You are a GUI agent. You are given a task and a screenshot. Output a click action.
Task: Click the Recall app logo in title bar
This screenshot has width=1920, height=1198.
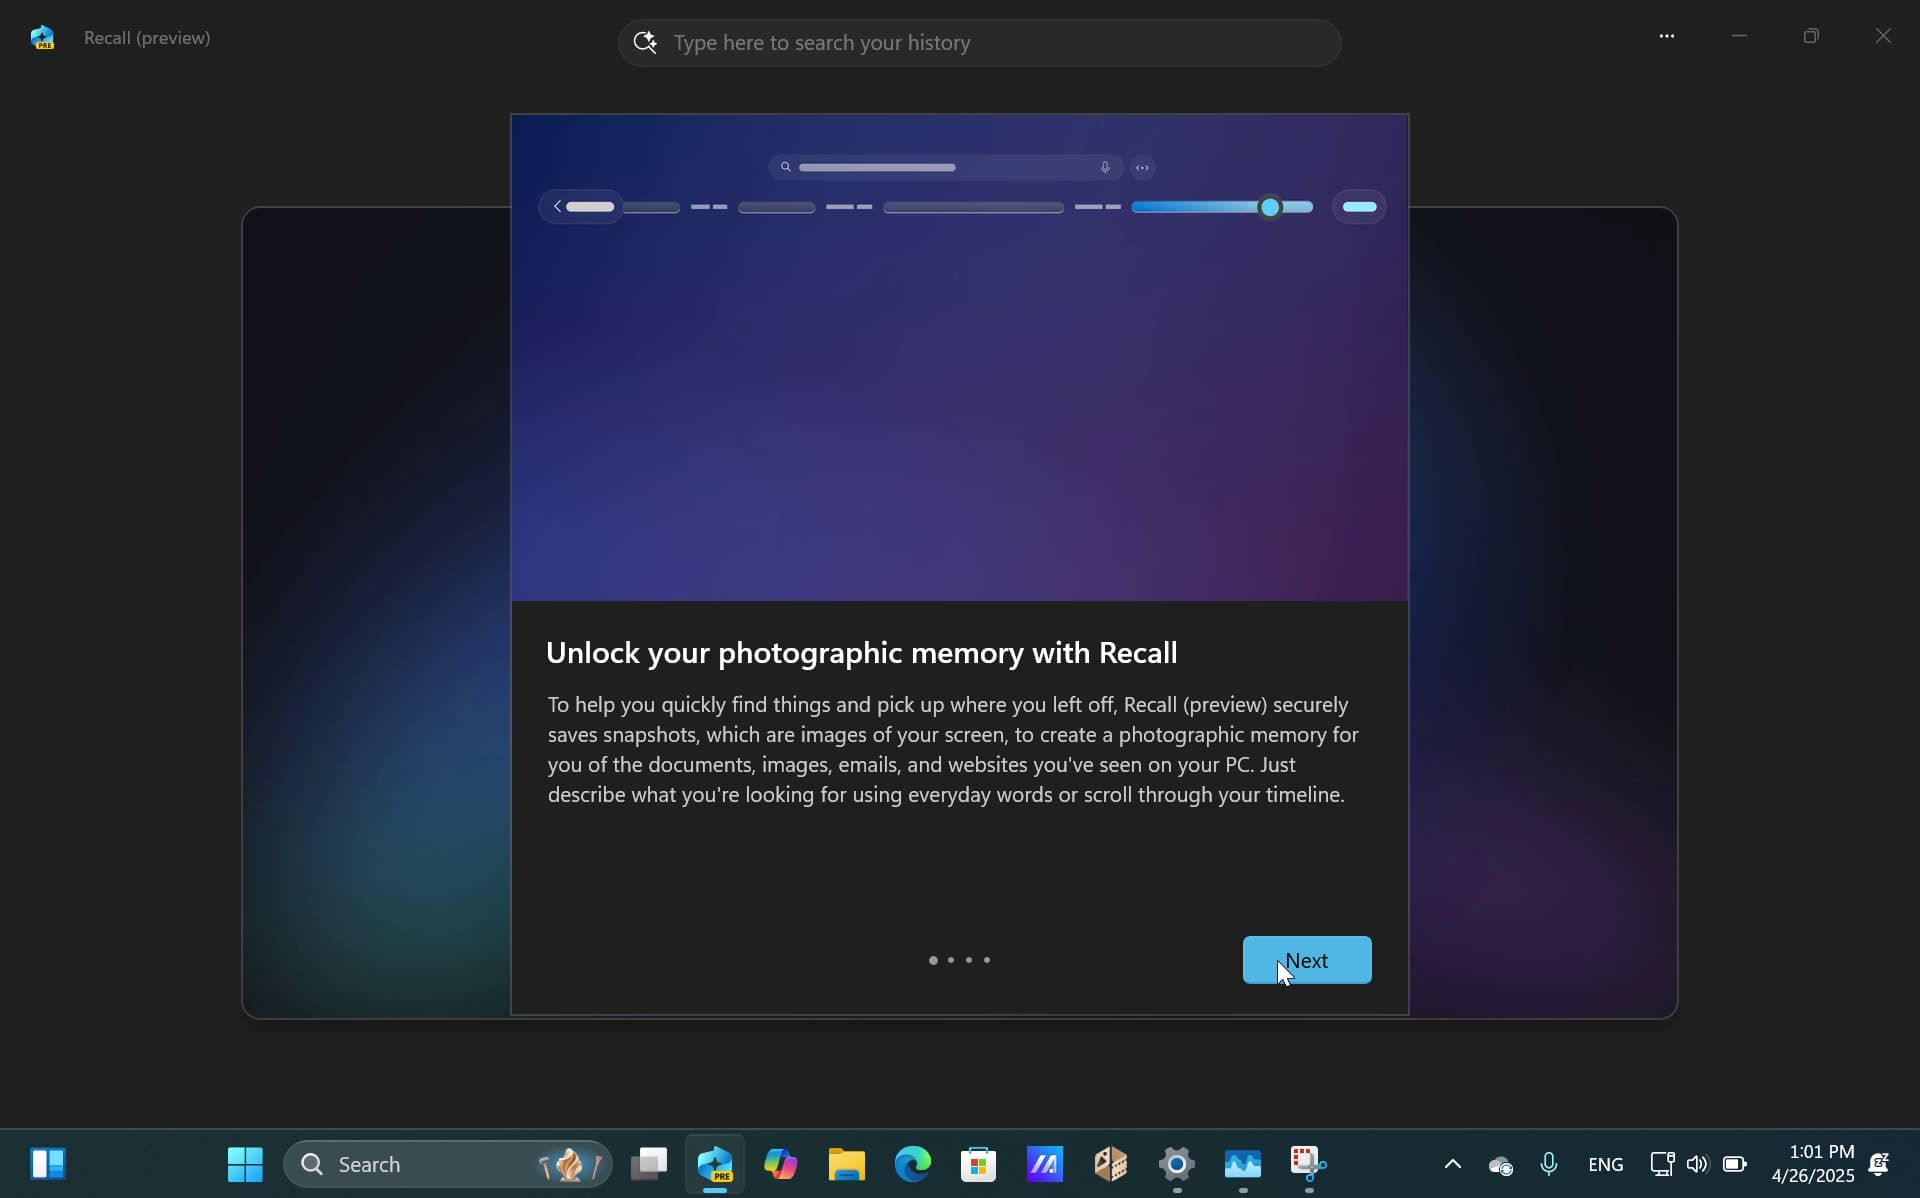[x=42, y=38]
